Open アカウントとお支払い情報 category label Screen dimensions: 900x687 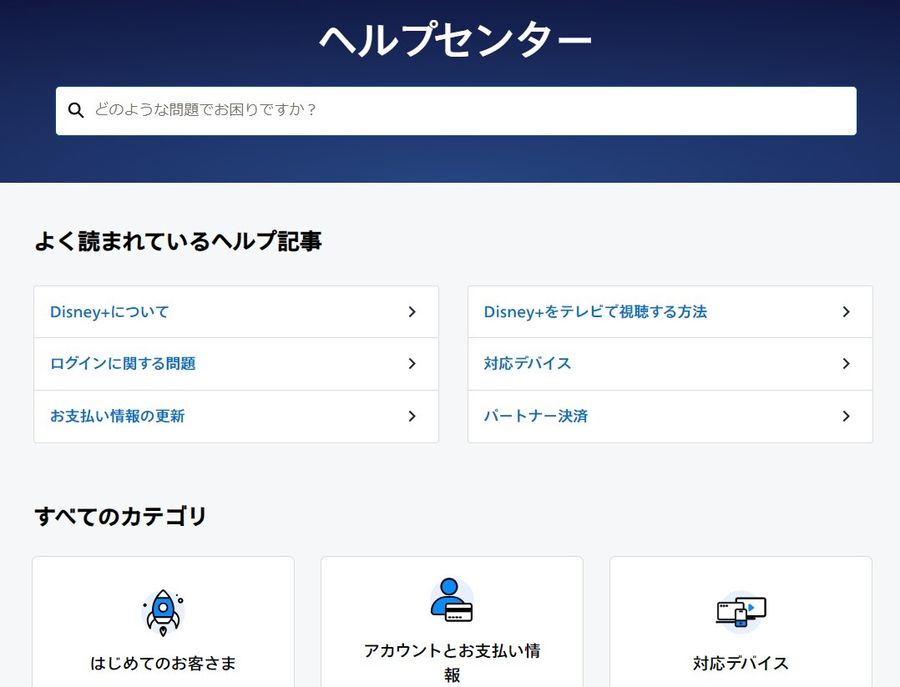[452, 662]
